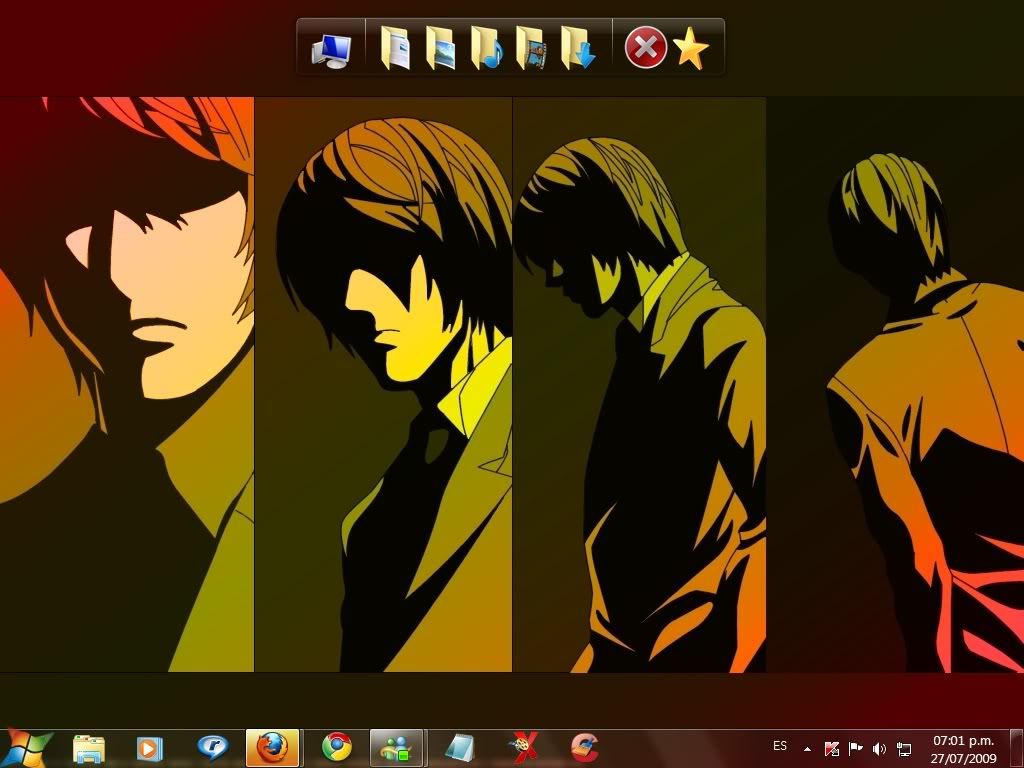The height and width of the screenshot is (768, 1024).
Task: Open the volume control in the tray
Action: pos(880,749)
